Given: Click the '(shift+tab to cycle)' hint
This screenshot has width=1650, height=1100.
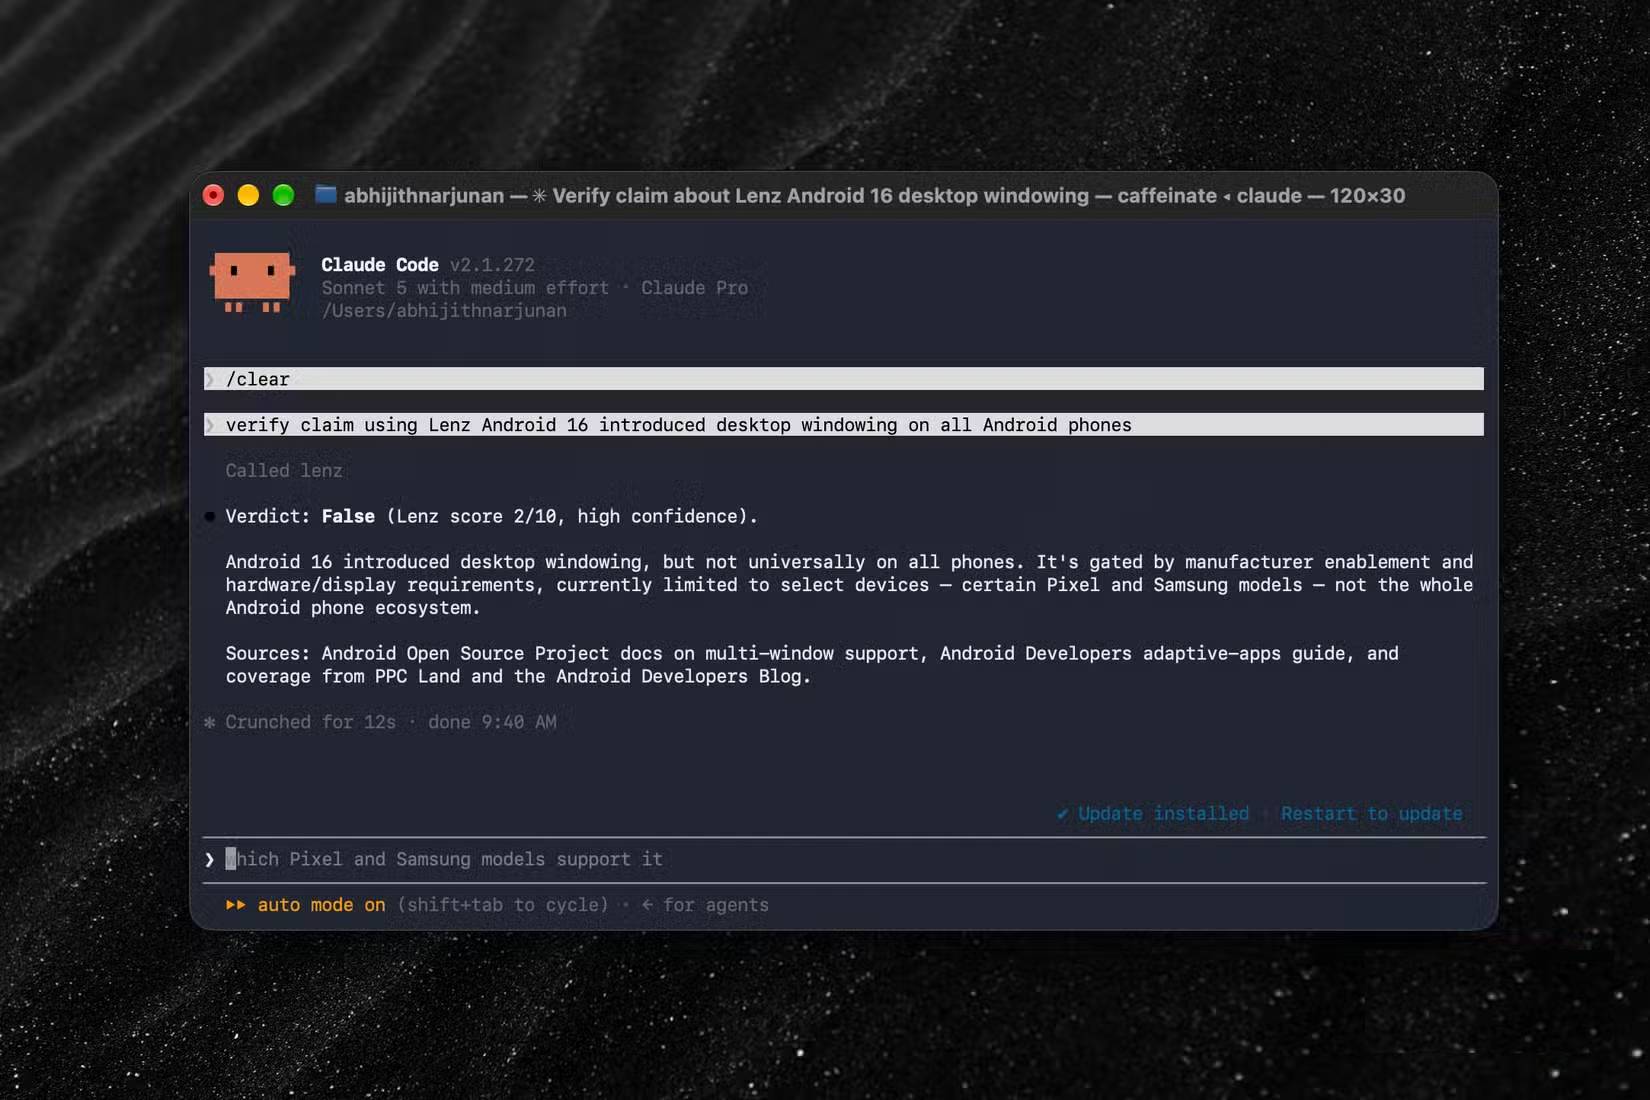Looking at the screenshot, I should click(502, 905).
